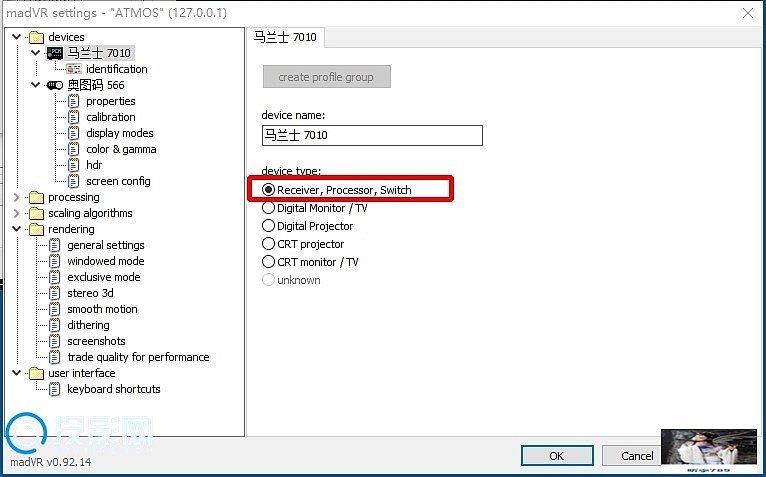Viewport: 766px width, 477px height.
Task: Click the rendering folder icon
Action: click(36, 229)
